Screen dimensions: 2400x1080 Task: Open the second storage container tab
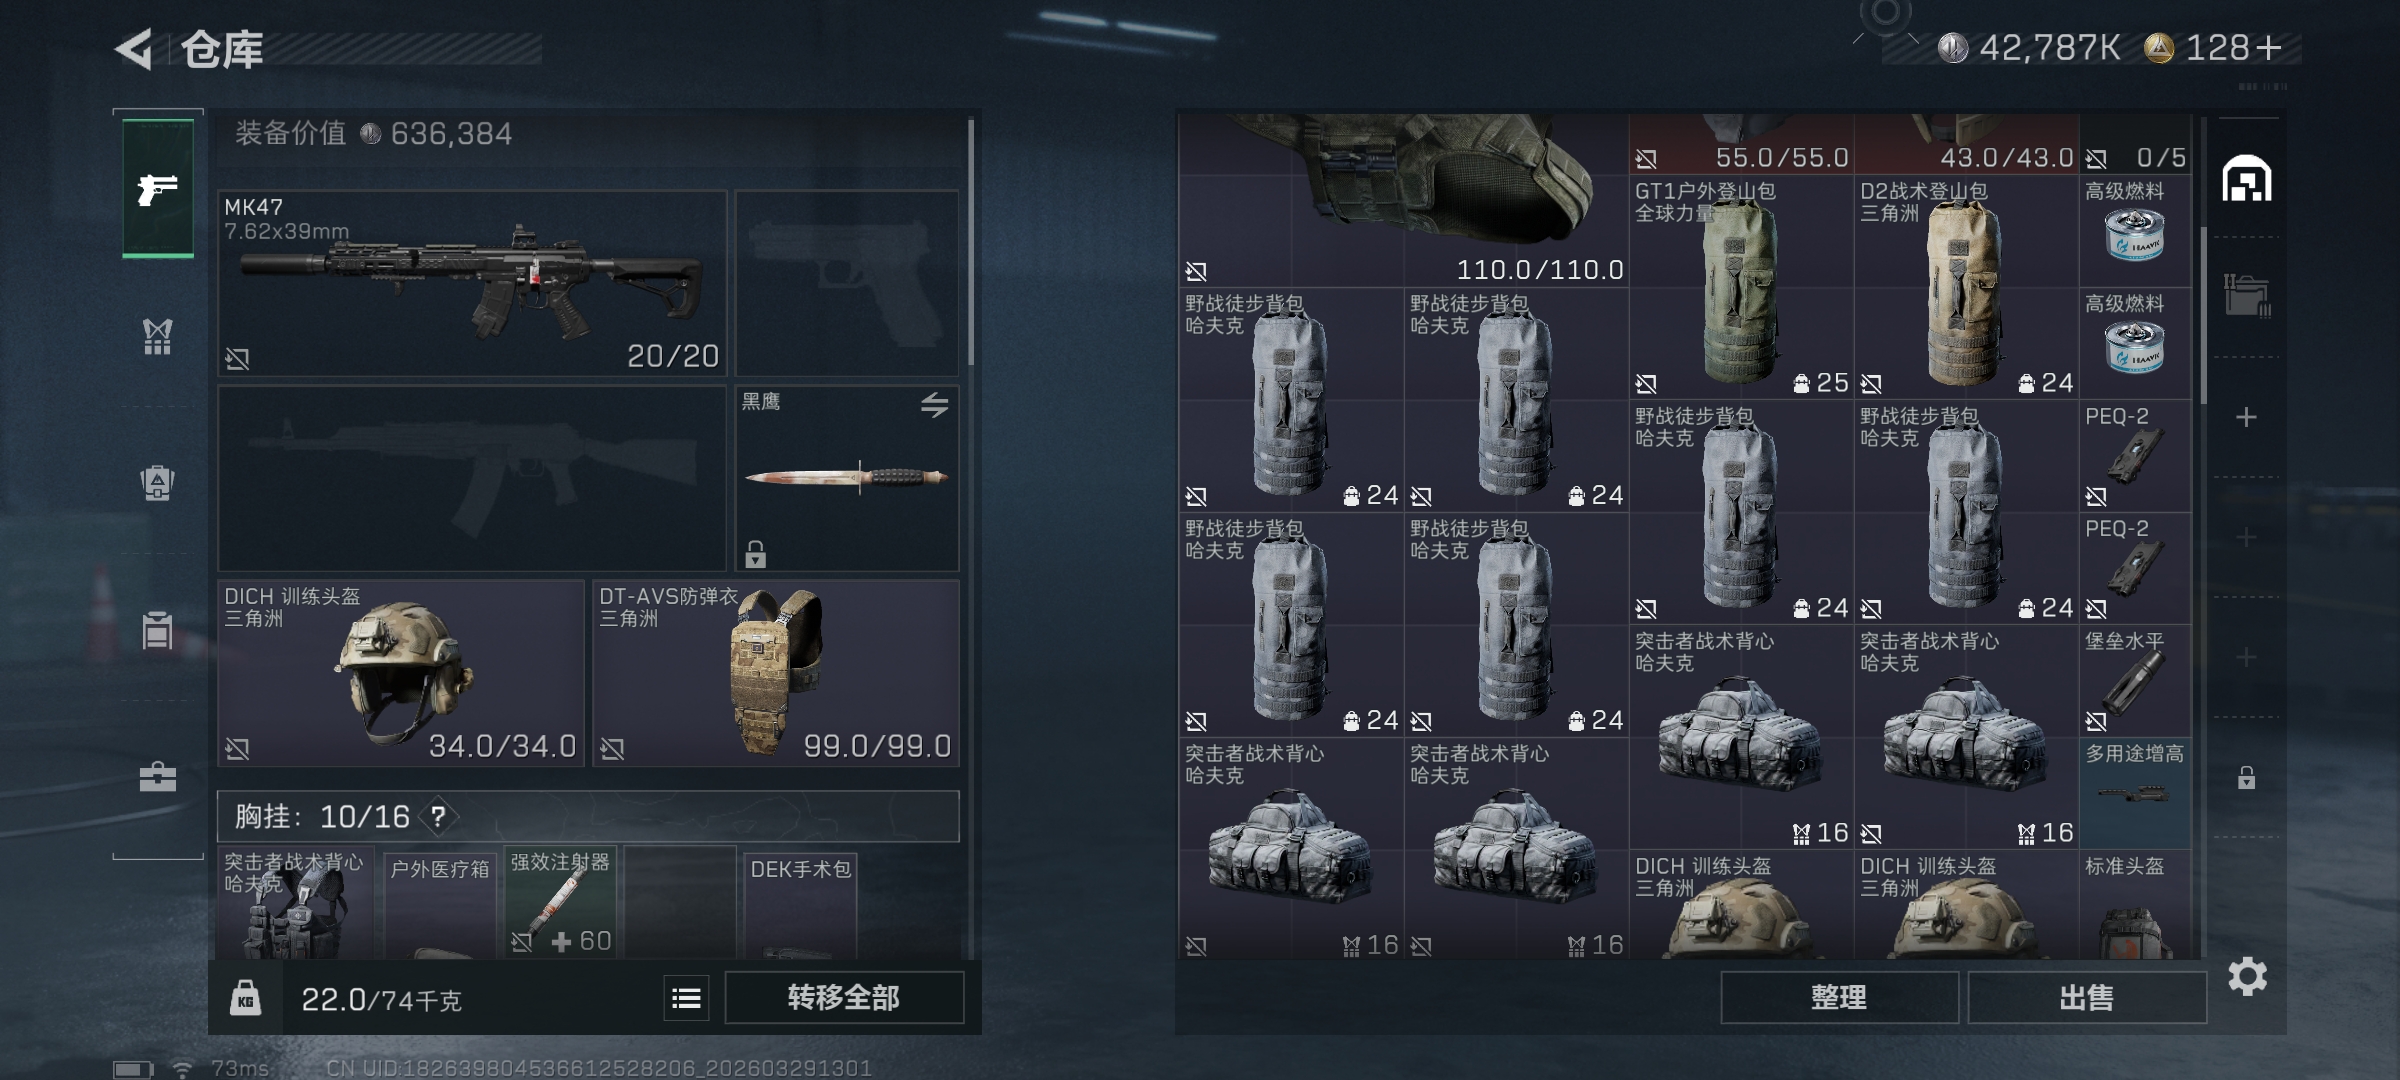point(2246,297)
